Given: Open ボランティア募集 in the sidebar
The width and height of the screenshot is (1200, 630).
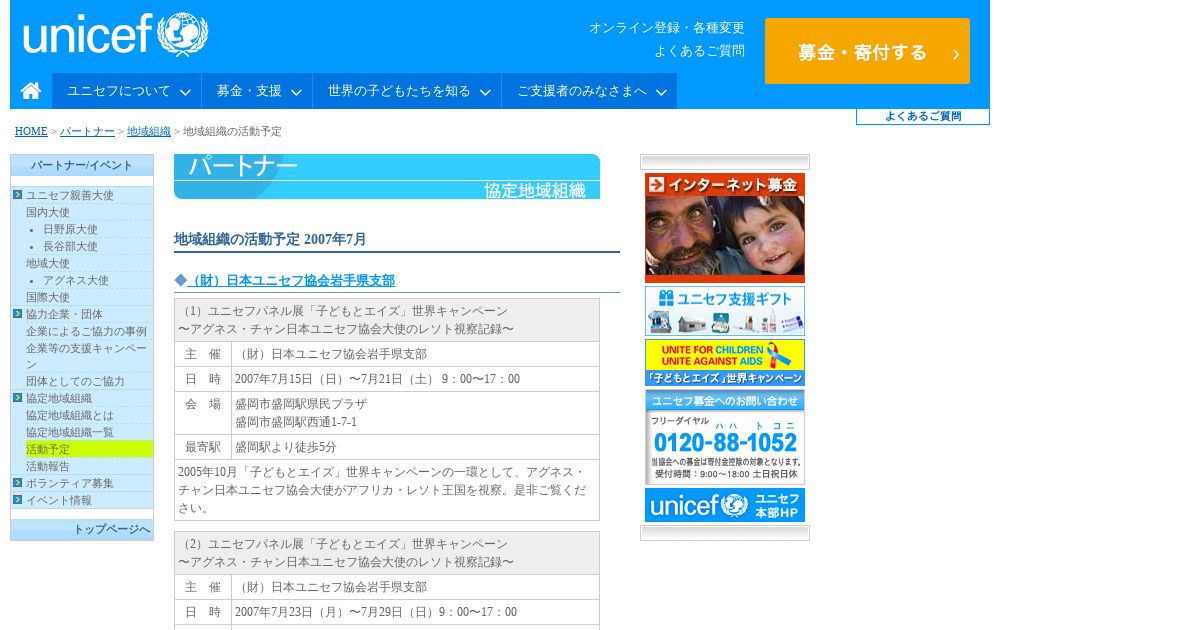Looking at the screenshot, I should coord(70,483).
